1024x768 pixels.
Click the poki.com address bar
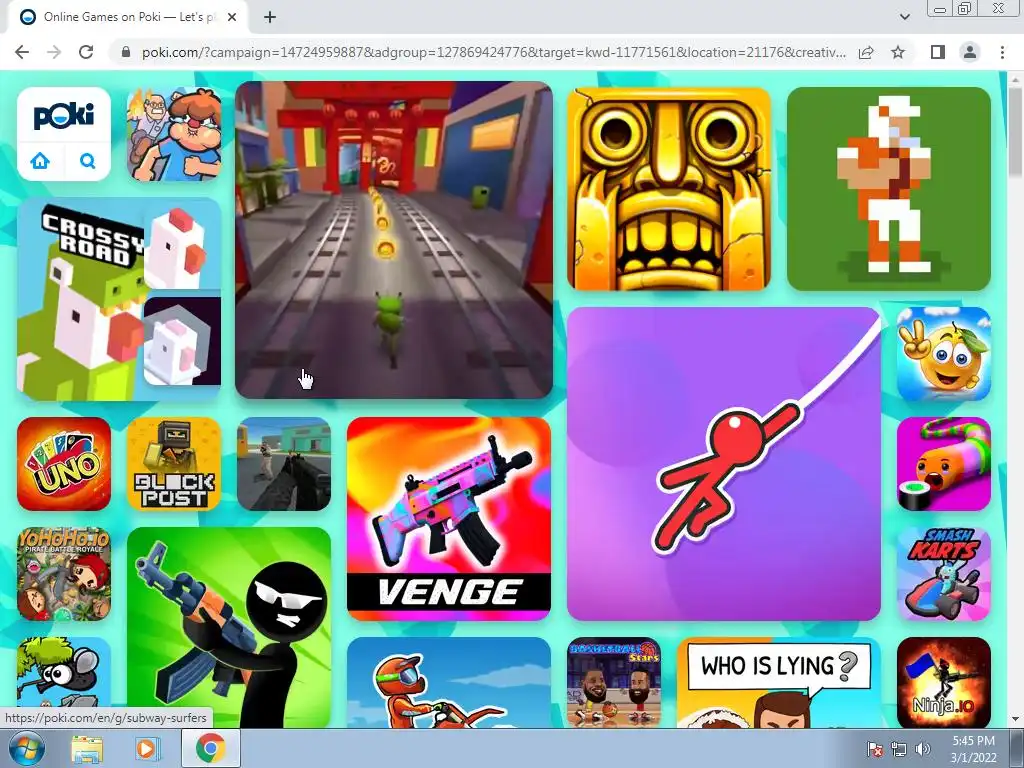pos(494,52)
